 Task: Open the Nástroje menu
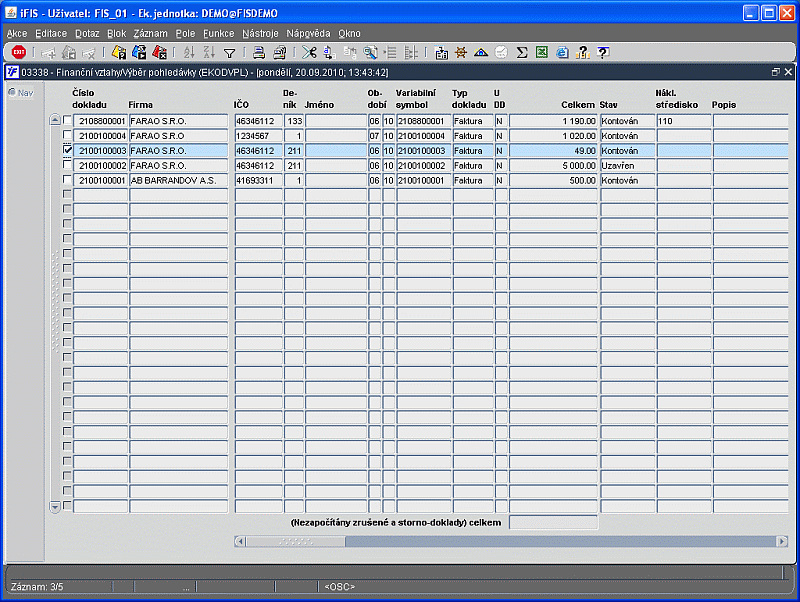[x=260, y=34]
